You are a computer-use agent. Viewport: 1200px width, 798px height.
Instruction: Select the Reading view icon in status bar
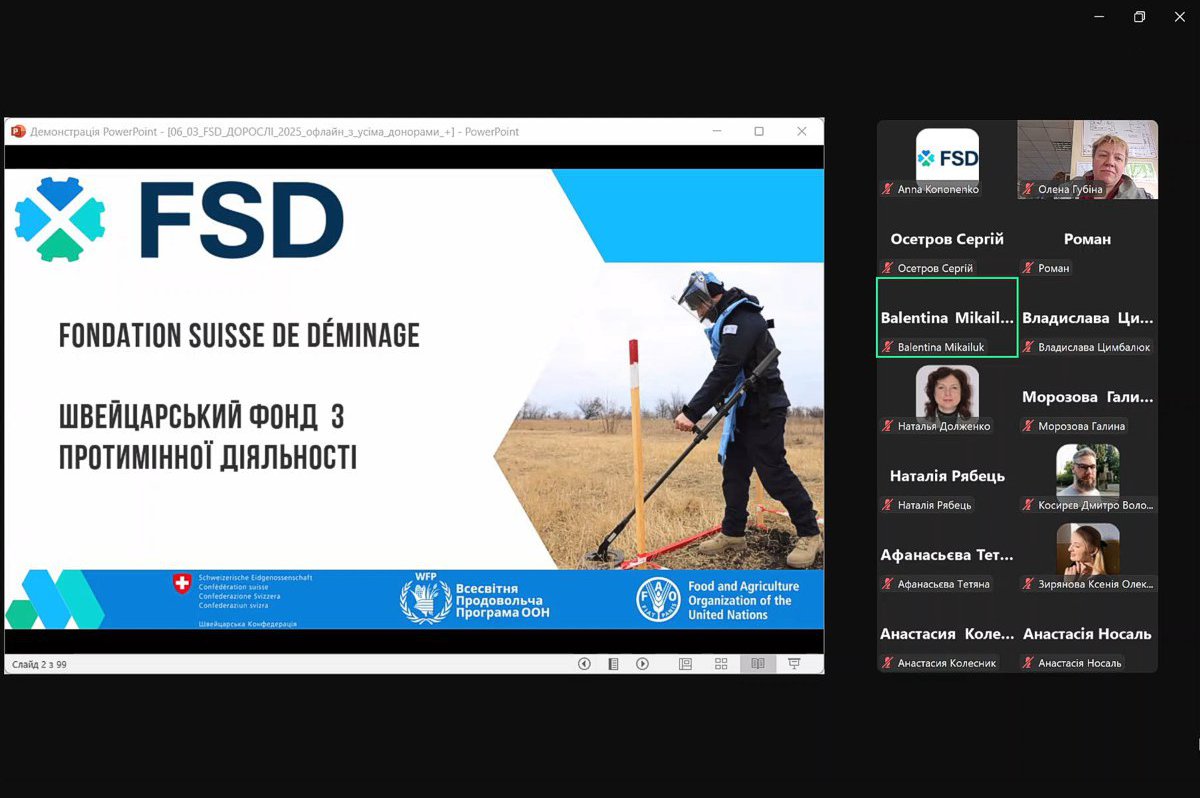click(758, 663)
